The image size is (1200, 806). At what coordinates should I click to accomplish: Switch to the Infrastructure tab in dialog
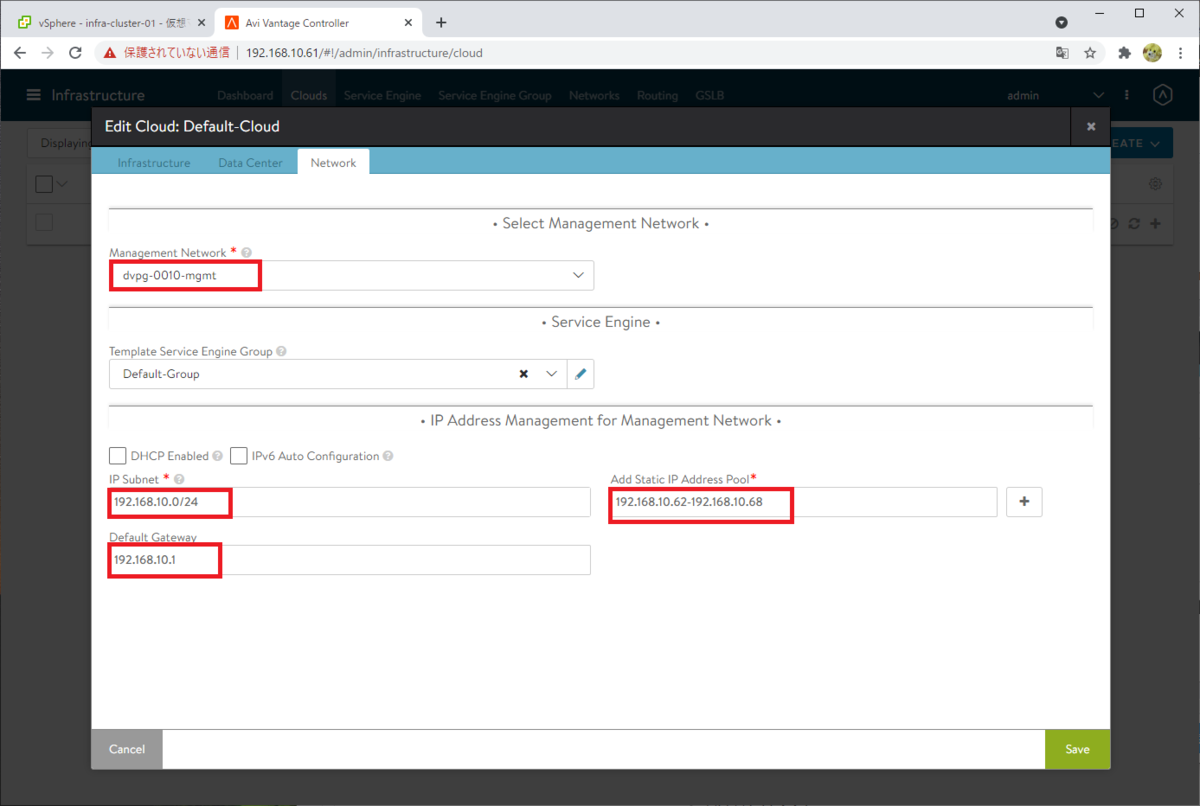point(154,162)
